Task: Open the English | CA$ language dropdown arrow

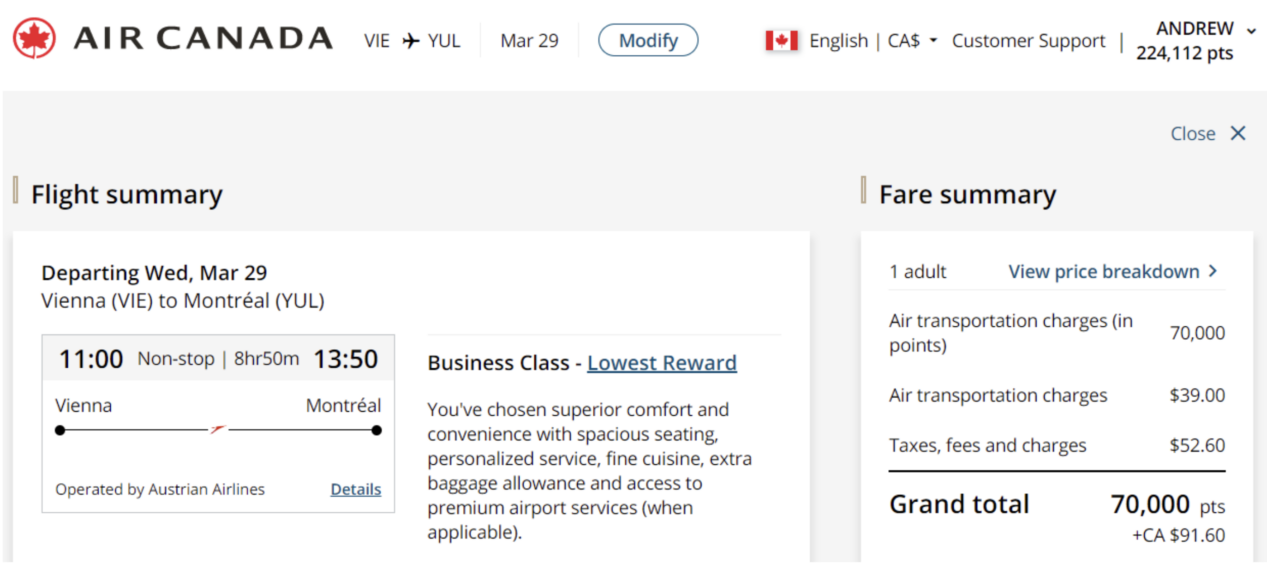Action: point(933,42)
